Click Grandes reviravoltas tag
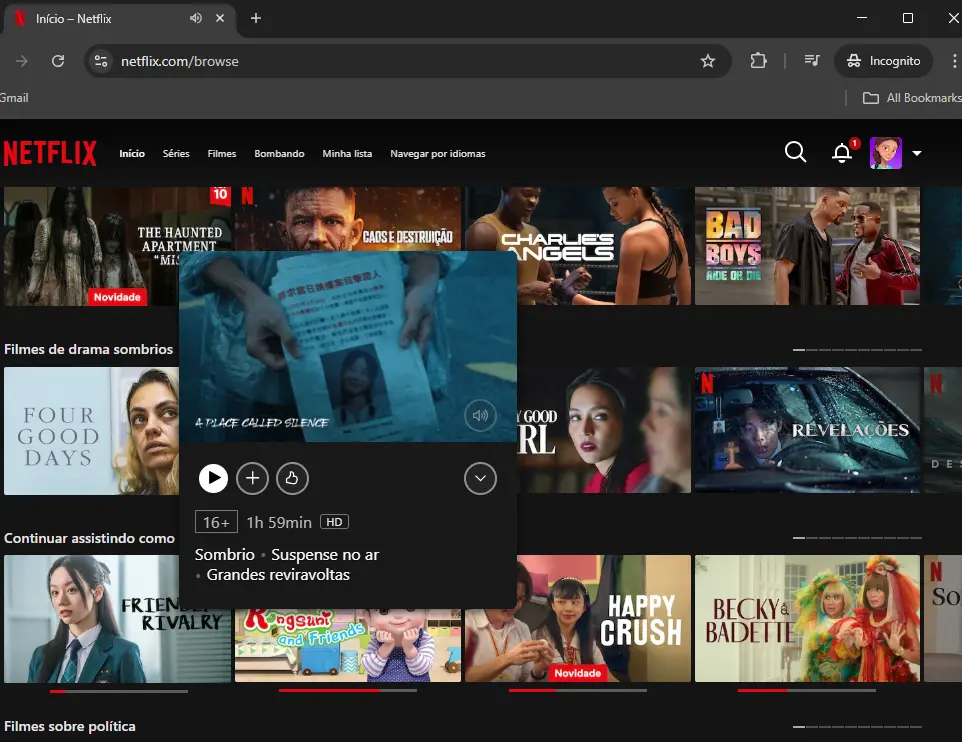The height and width of the screenshot is (742, 962). (x=278, y=574)
